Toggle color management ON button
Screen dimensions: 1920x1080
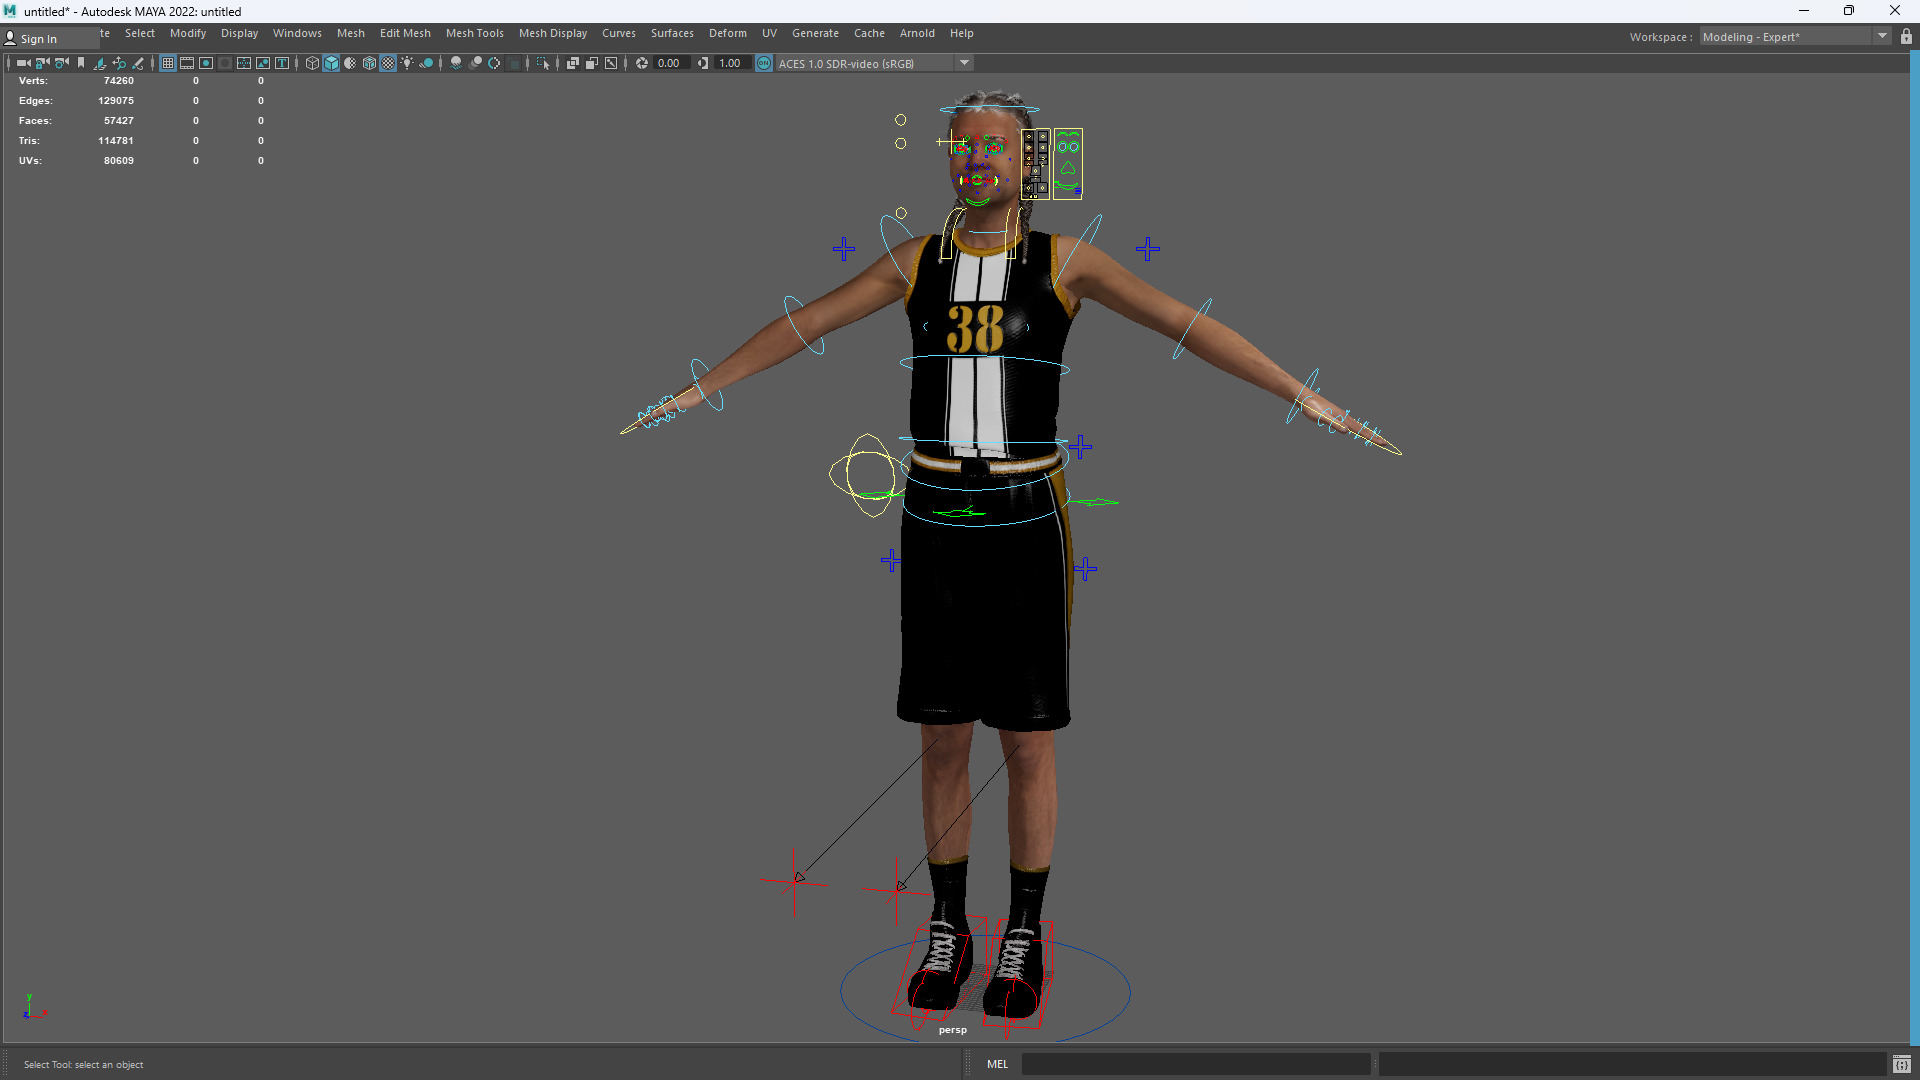coord(764,63)
